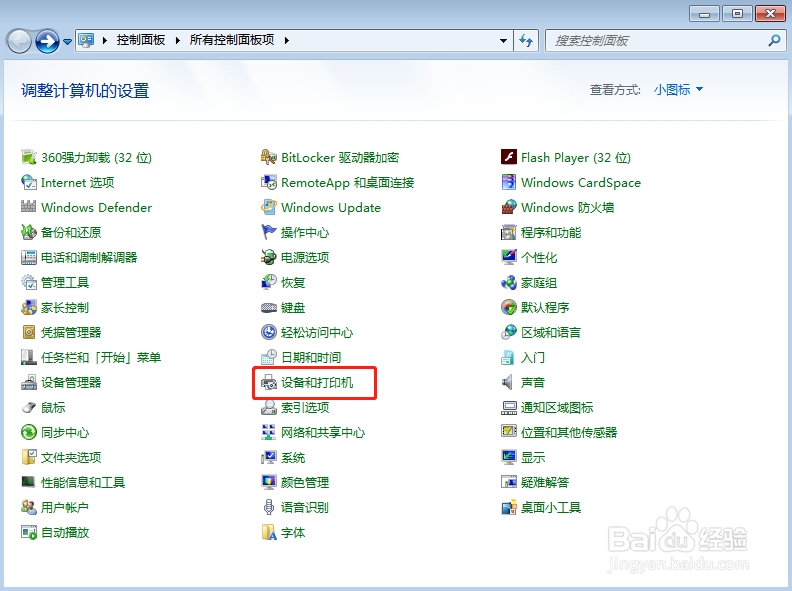This screenshot has height=591, width=792.
Task: Expand the address bar history dropdown
Action: 503,40
